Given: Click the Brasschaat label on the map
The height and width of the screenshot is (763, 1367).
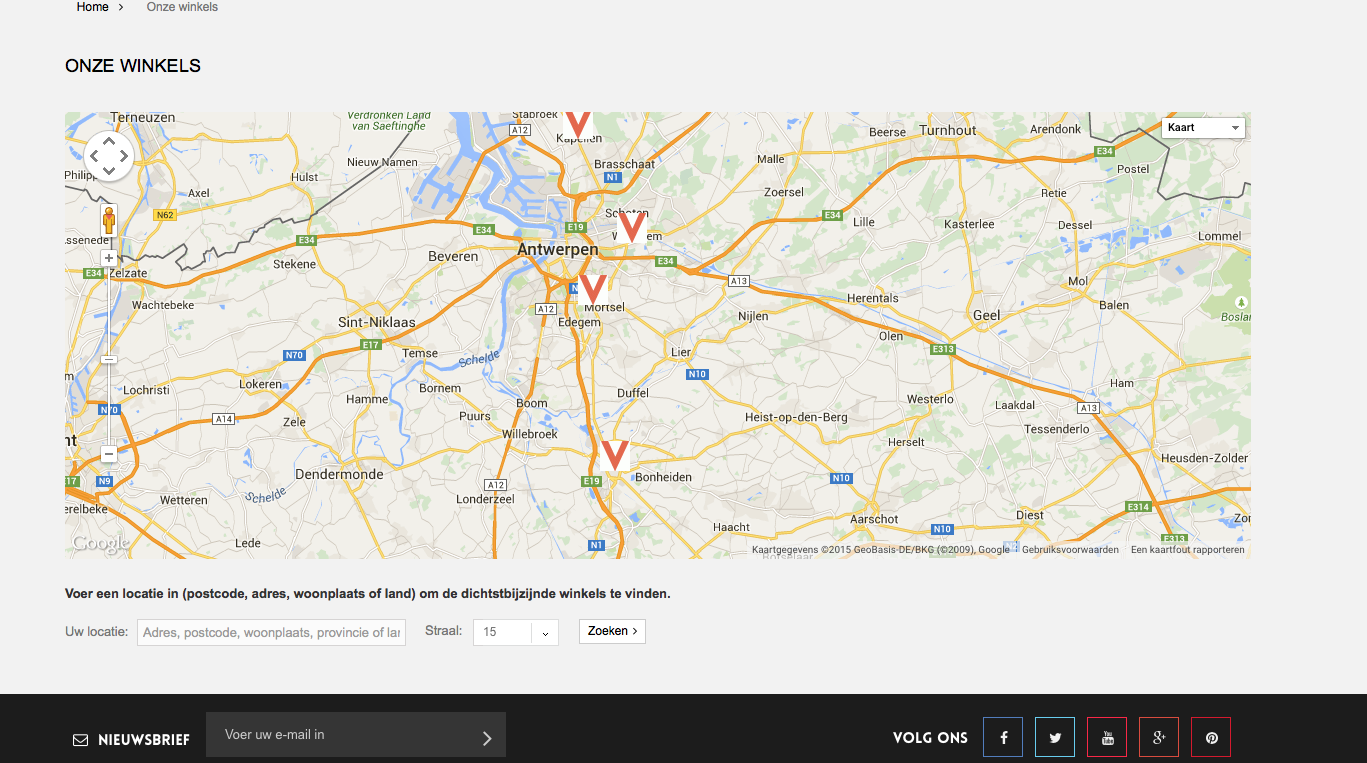Looking at the screenshot, I should coord(625,164).
